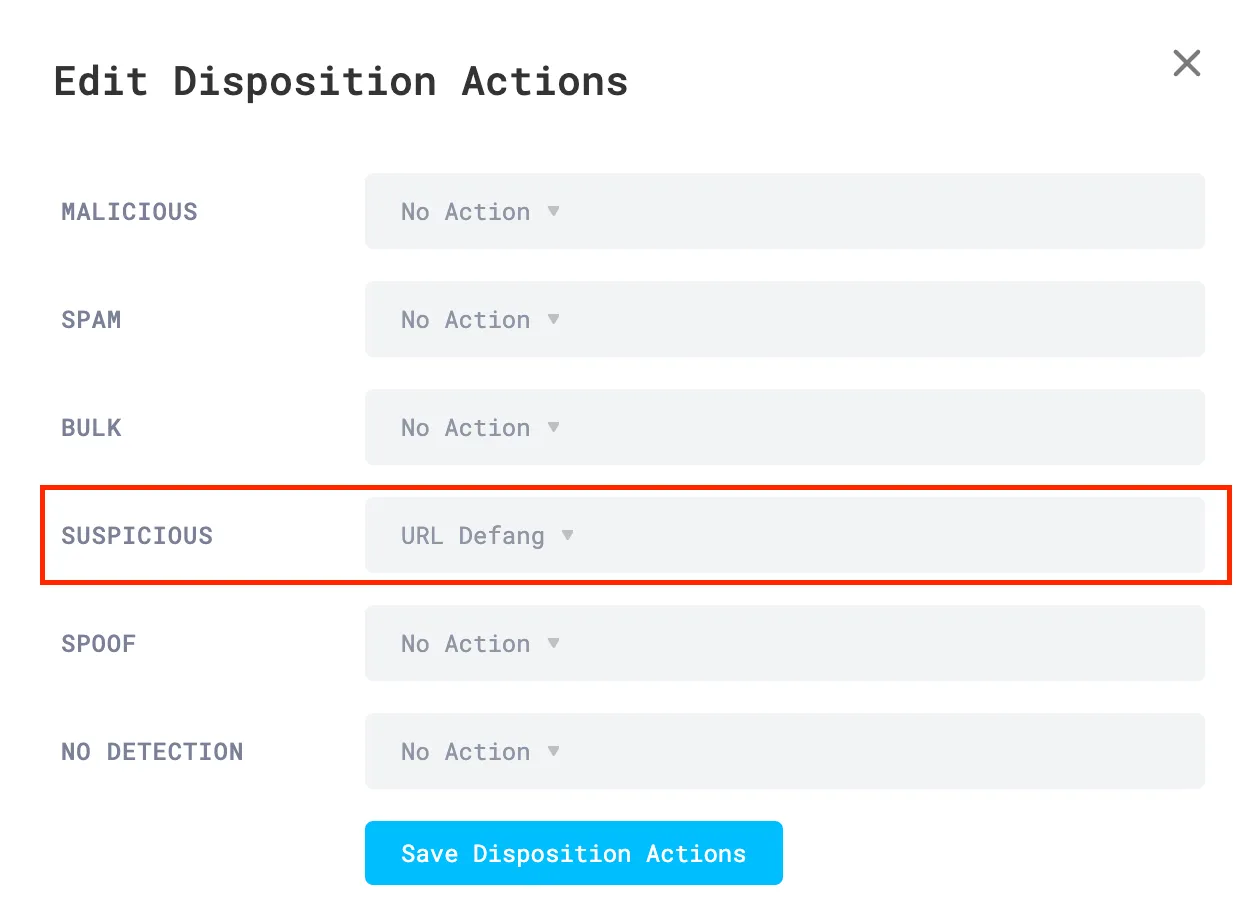Click the SUSPICIOUS row label
The width and height of the screenshot is (1259, 915).
tap(137, 535)
